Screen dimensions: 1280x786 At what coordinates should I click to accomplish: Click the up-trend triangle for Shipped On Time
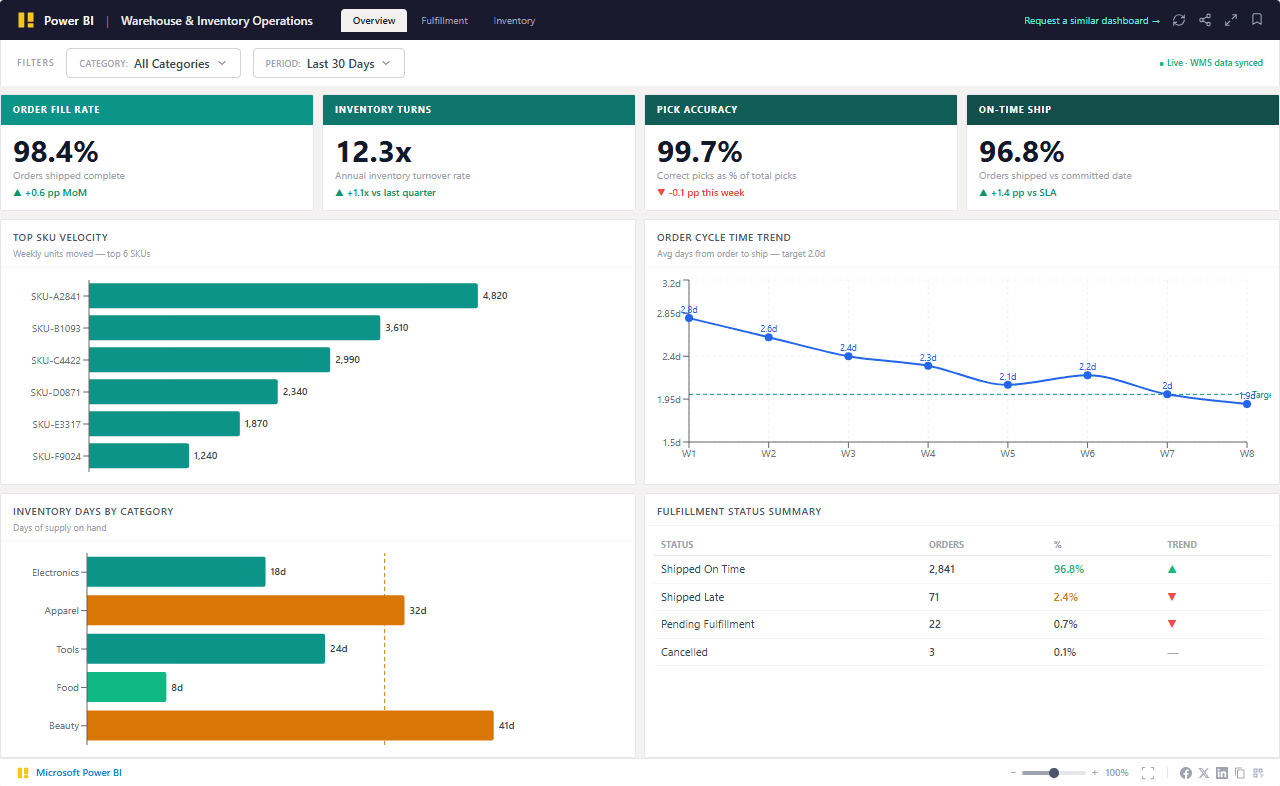tap(1172, 569)
